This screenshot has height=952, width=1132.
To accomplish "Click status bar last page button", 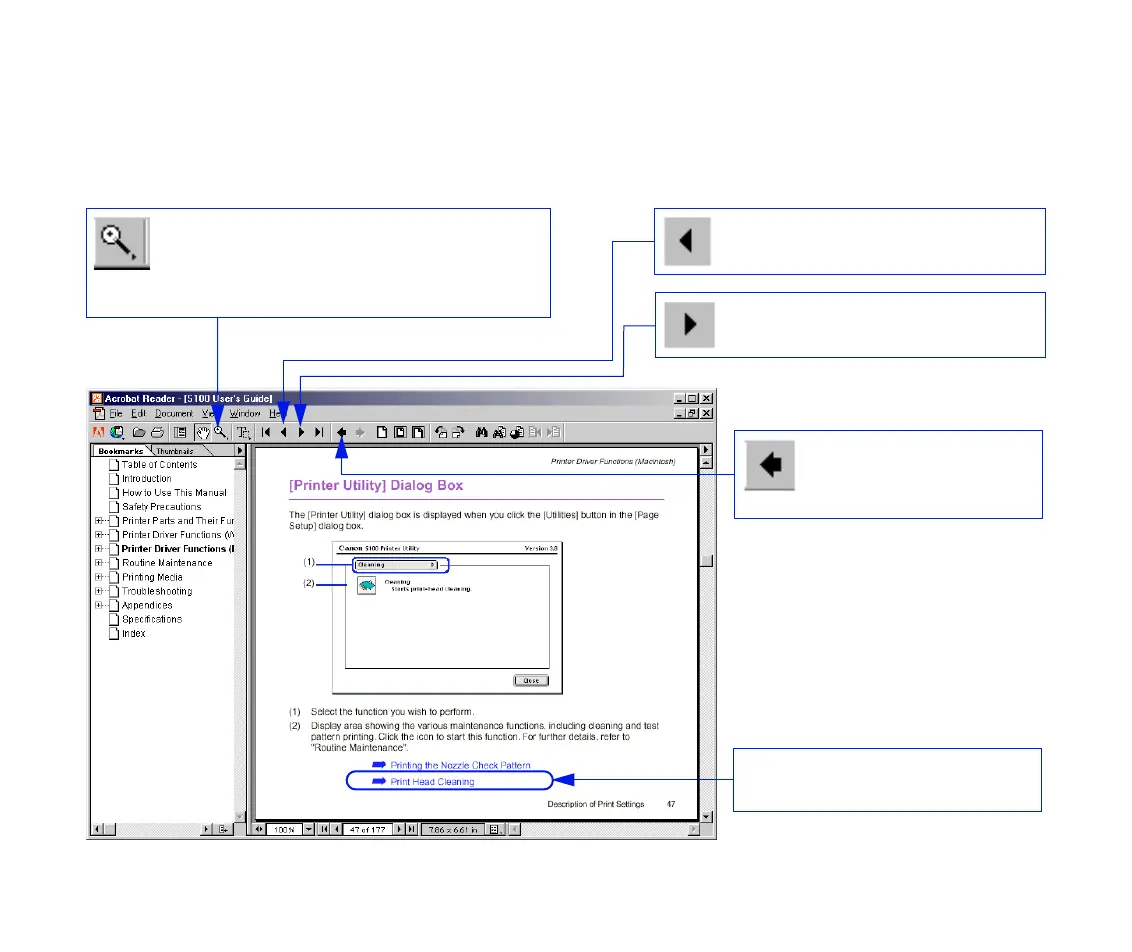I will [412, 829].
